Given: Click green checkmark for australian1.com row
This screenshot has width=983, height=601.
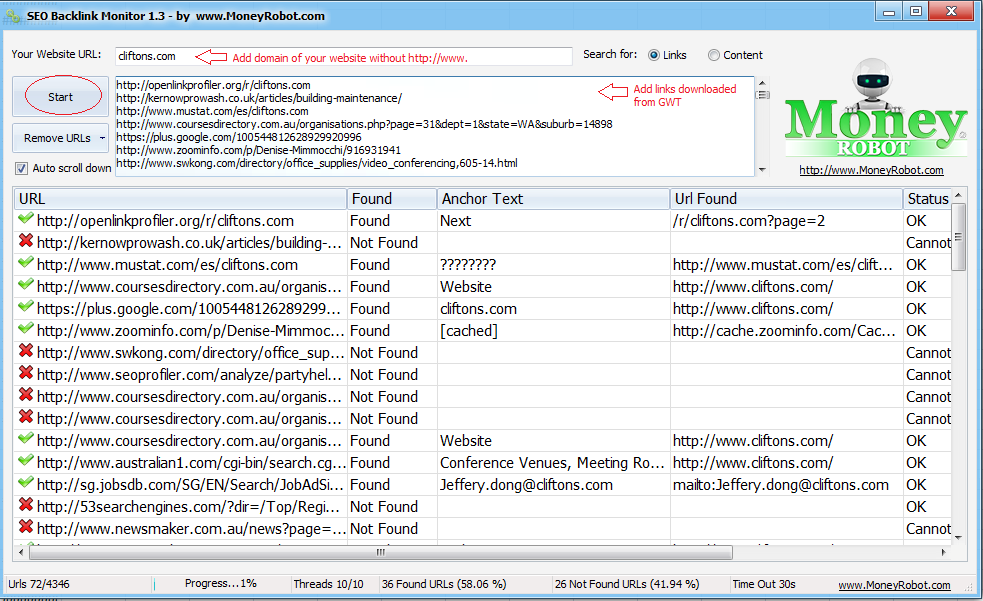Looking at the screenshot, I should [x=26, y=463].
